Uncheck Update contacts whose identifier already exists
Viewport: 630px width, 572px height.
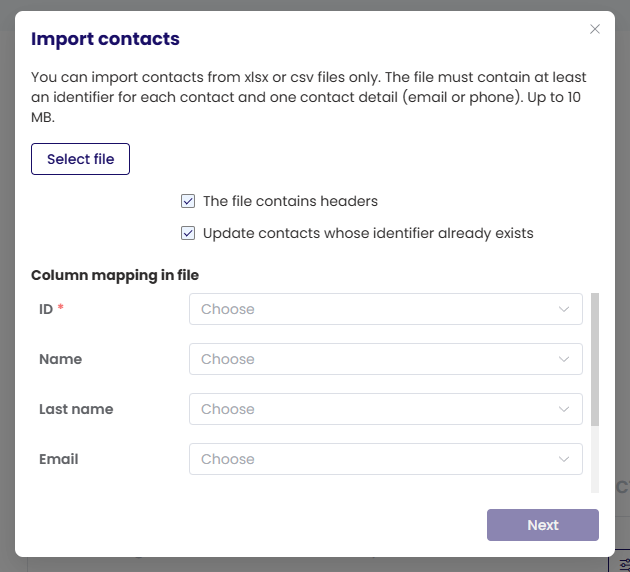(x=188, y=233)
